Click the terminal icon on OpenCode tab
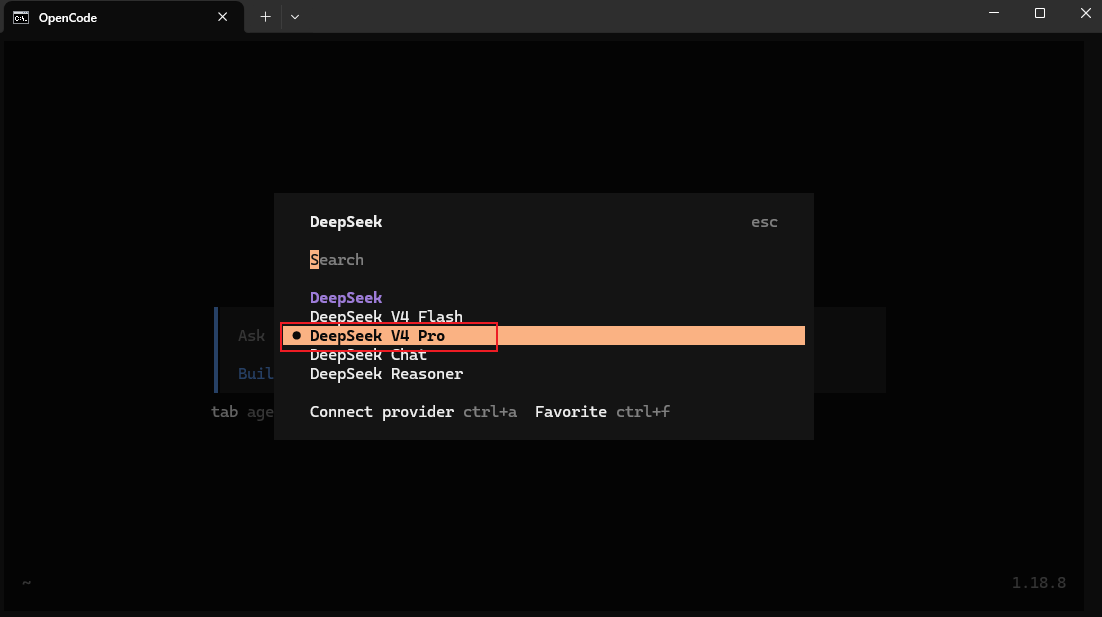1102x617 pixels. click(x=21, y=18)
